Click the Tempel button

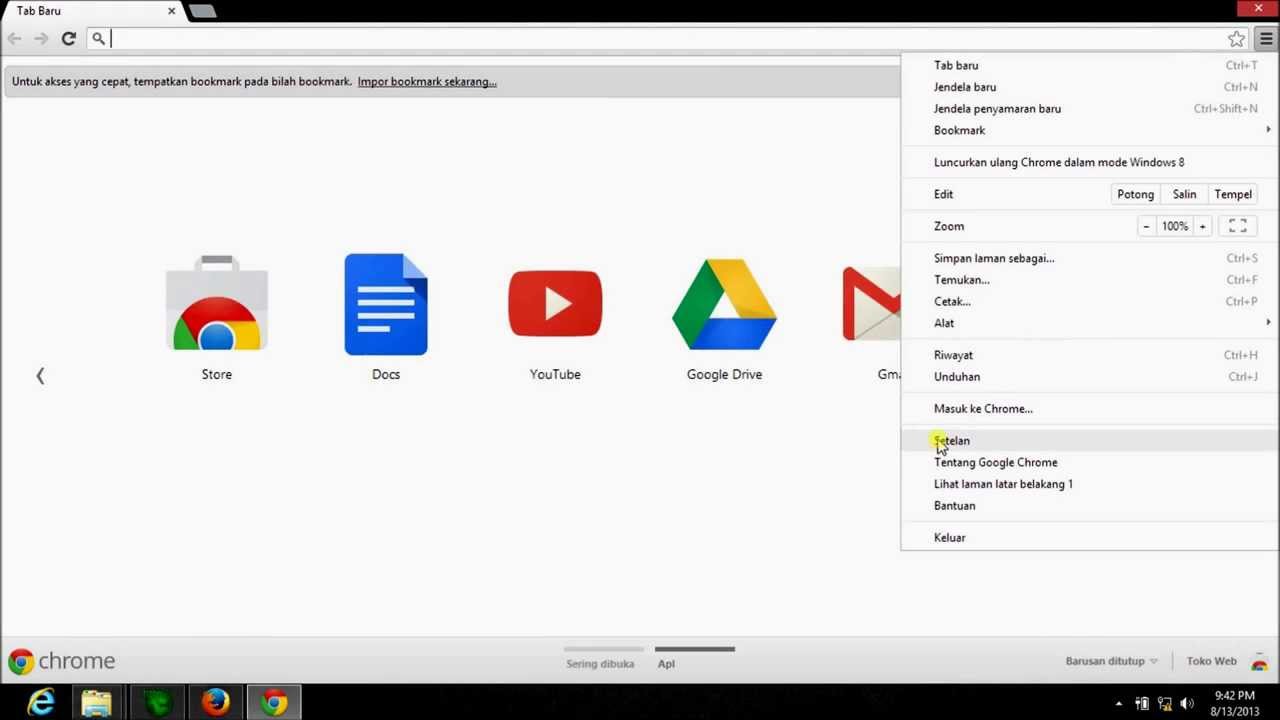tap(1233, 194)
